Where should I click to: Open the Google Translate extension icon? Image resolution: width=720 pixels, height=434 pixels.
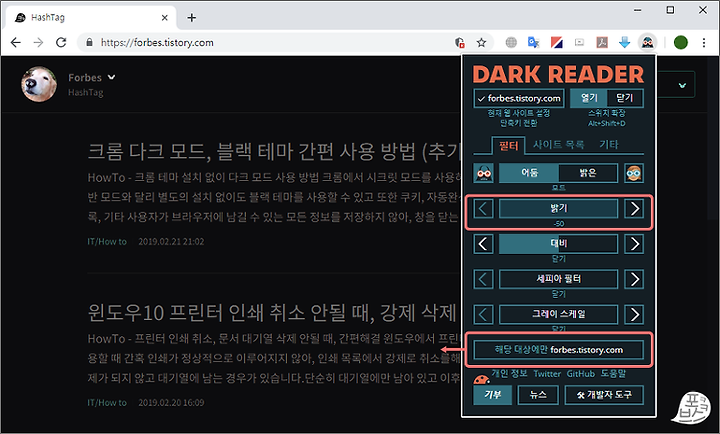pos(533,43)
